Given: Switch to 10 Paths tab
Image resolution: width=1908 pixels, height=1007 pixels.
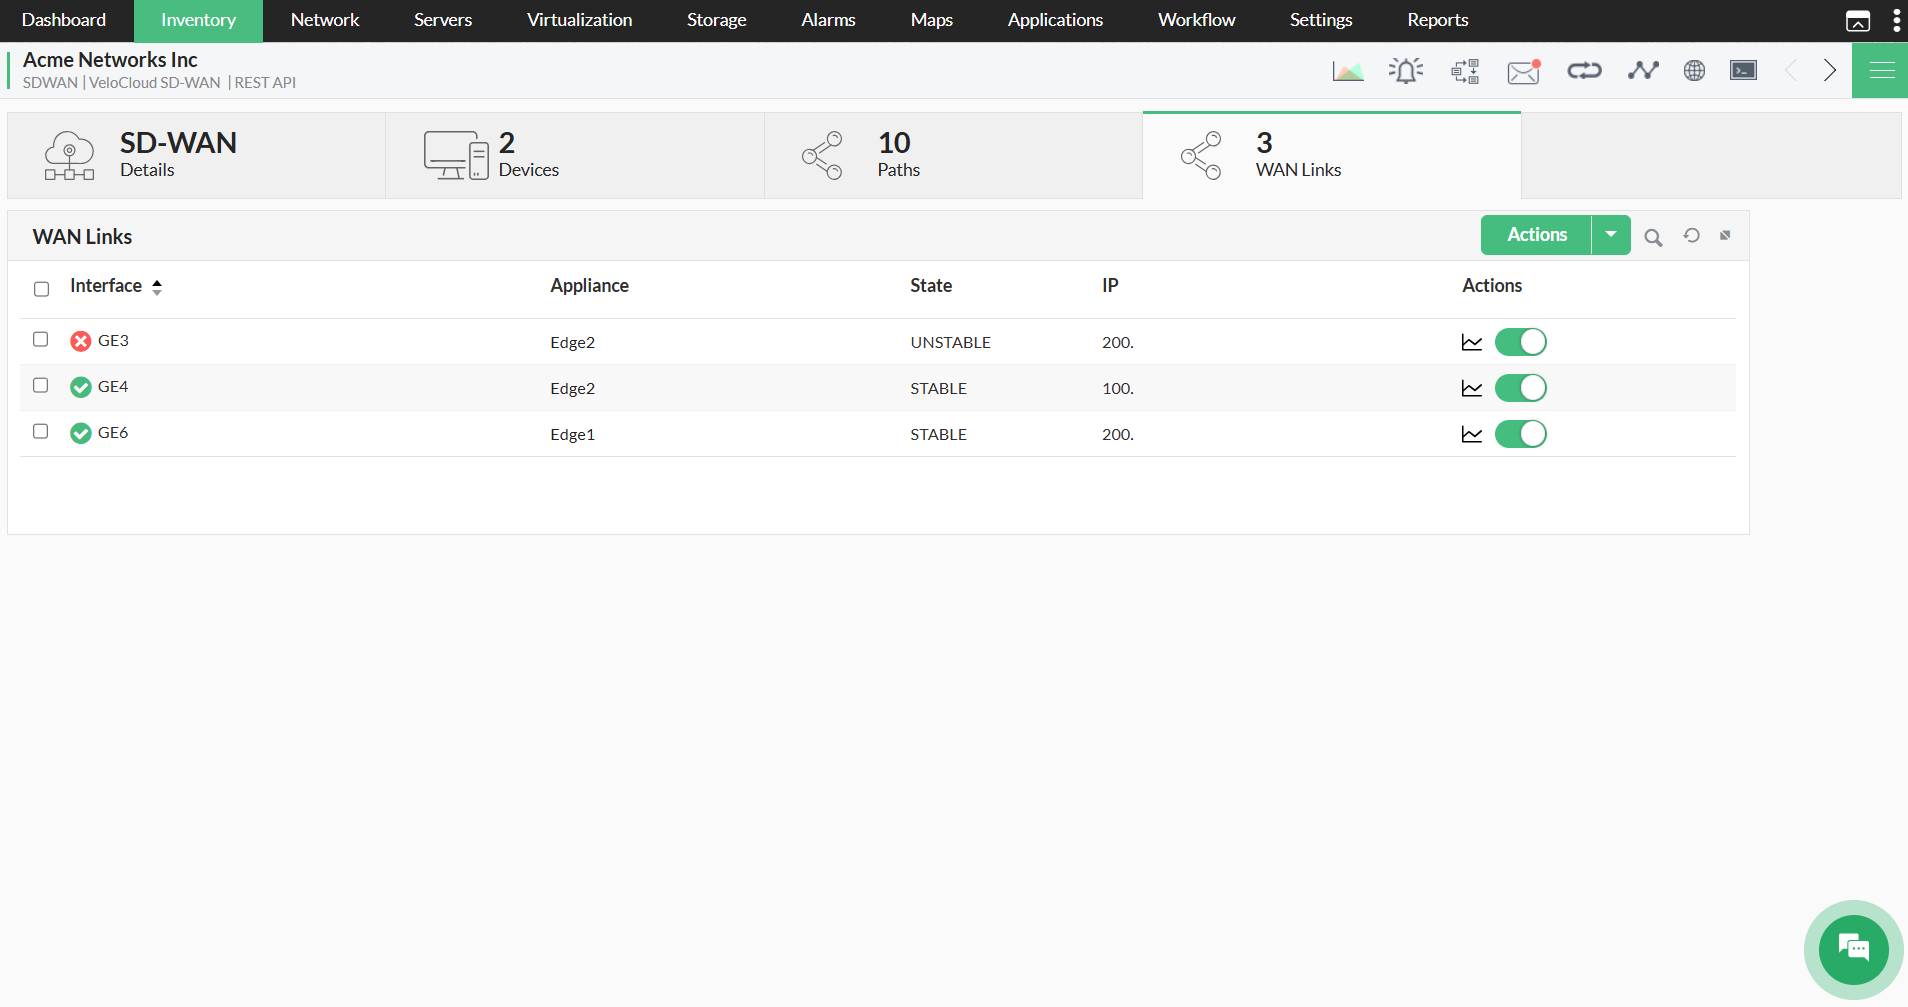Looking at the screenshot, I should pos(954,155).
